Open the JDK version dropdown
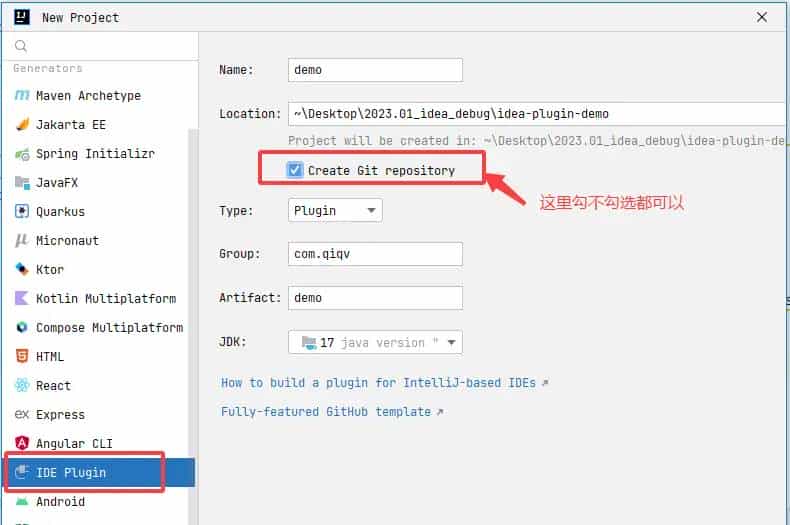 click(375, 343)
